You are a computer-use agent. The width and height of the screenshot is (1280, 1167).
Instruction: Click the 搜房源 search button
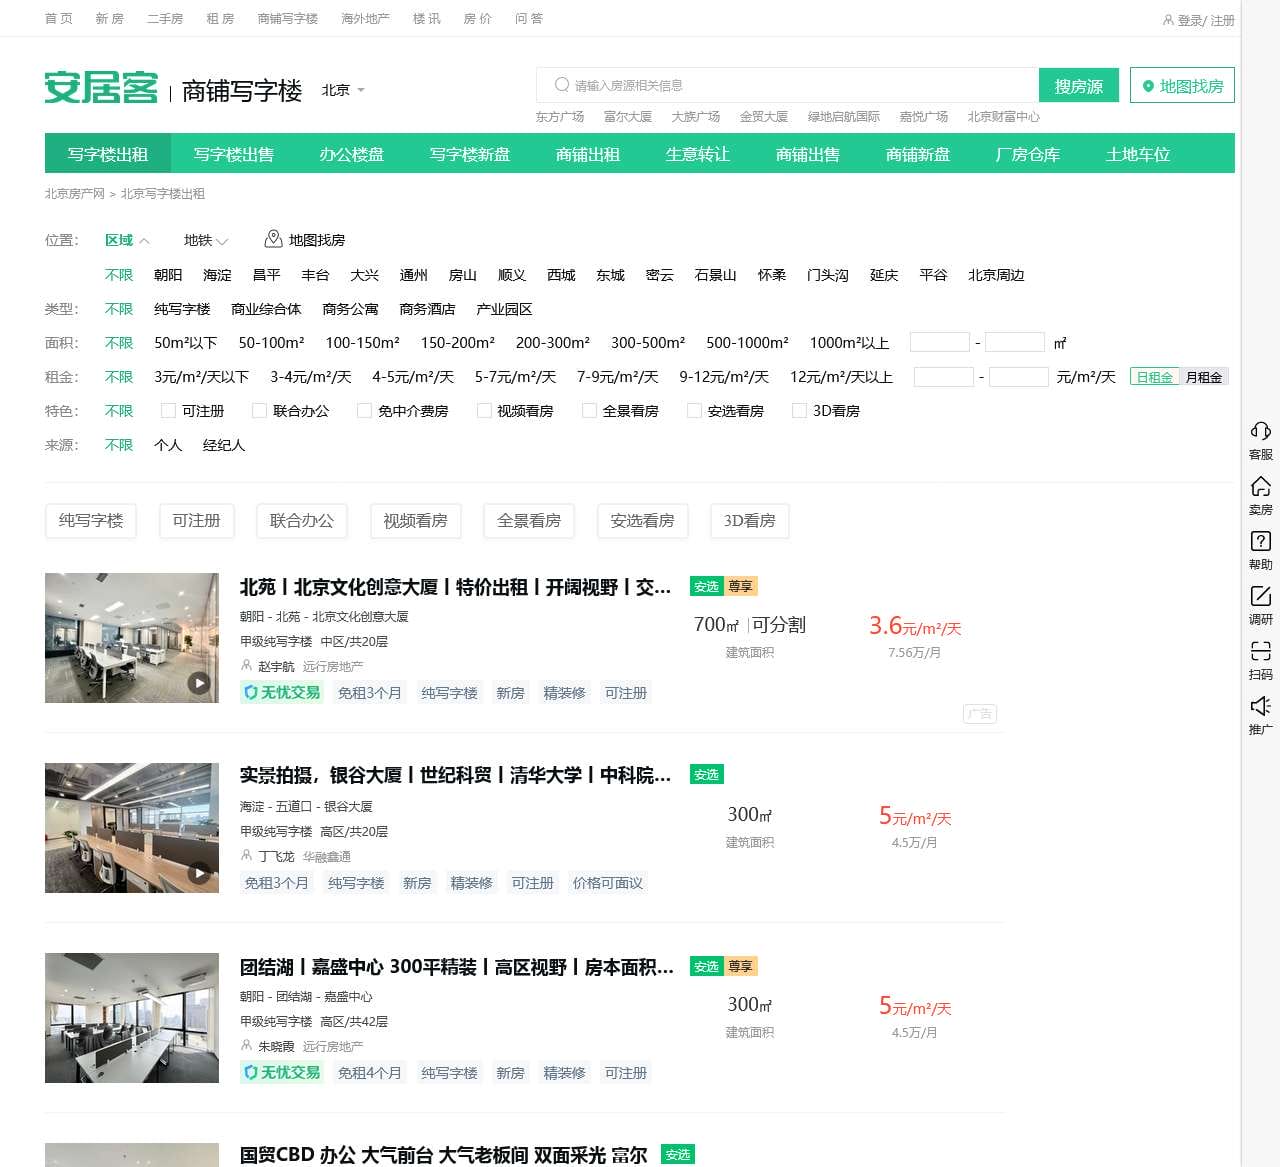pyautogui.click(x=1079, y=86)
